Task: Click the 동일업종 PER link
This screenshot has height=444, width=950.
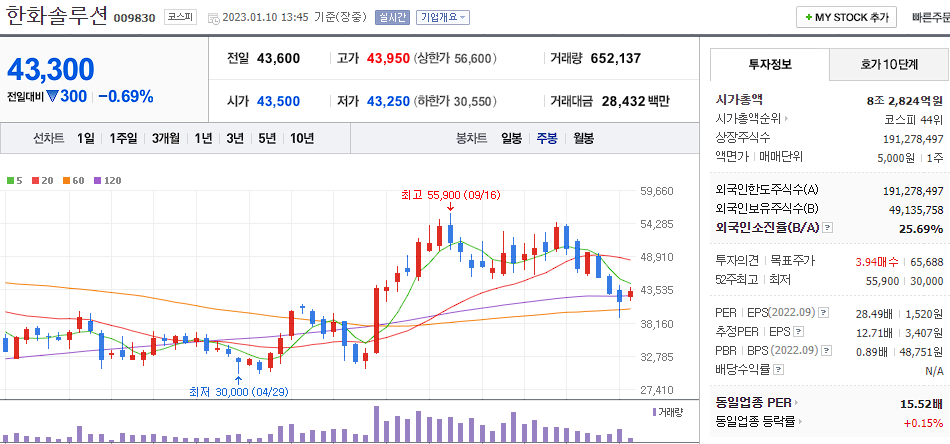Action: pos(753,403)
